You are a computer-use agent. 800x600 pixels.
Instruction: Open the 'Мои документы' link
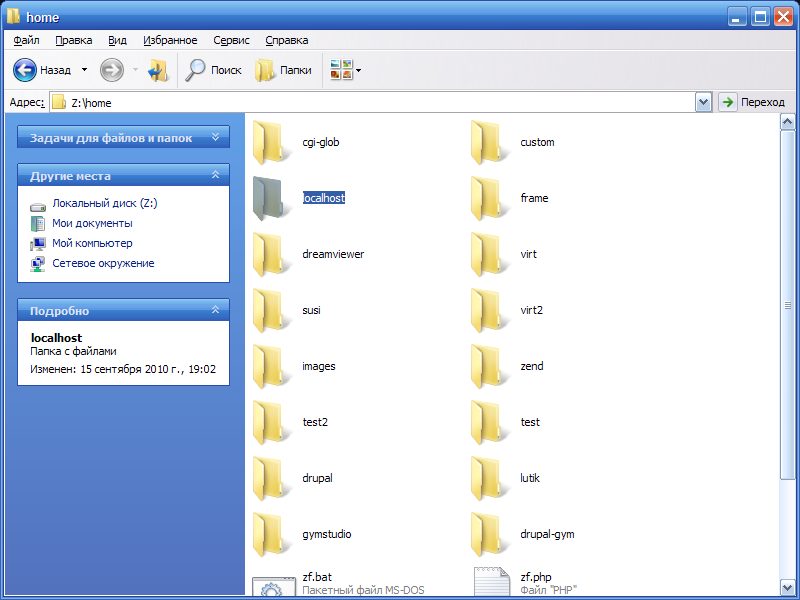tap(92, 223)
